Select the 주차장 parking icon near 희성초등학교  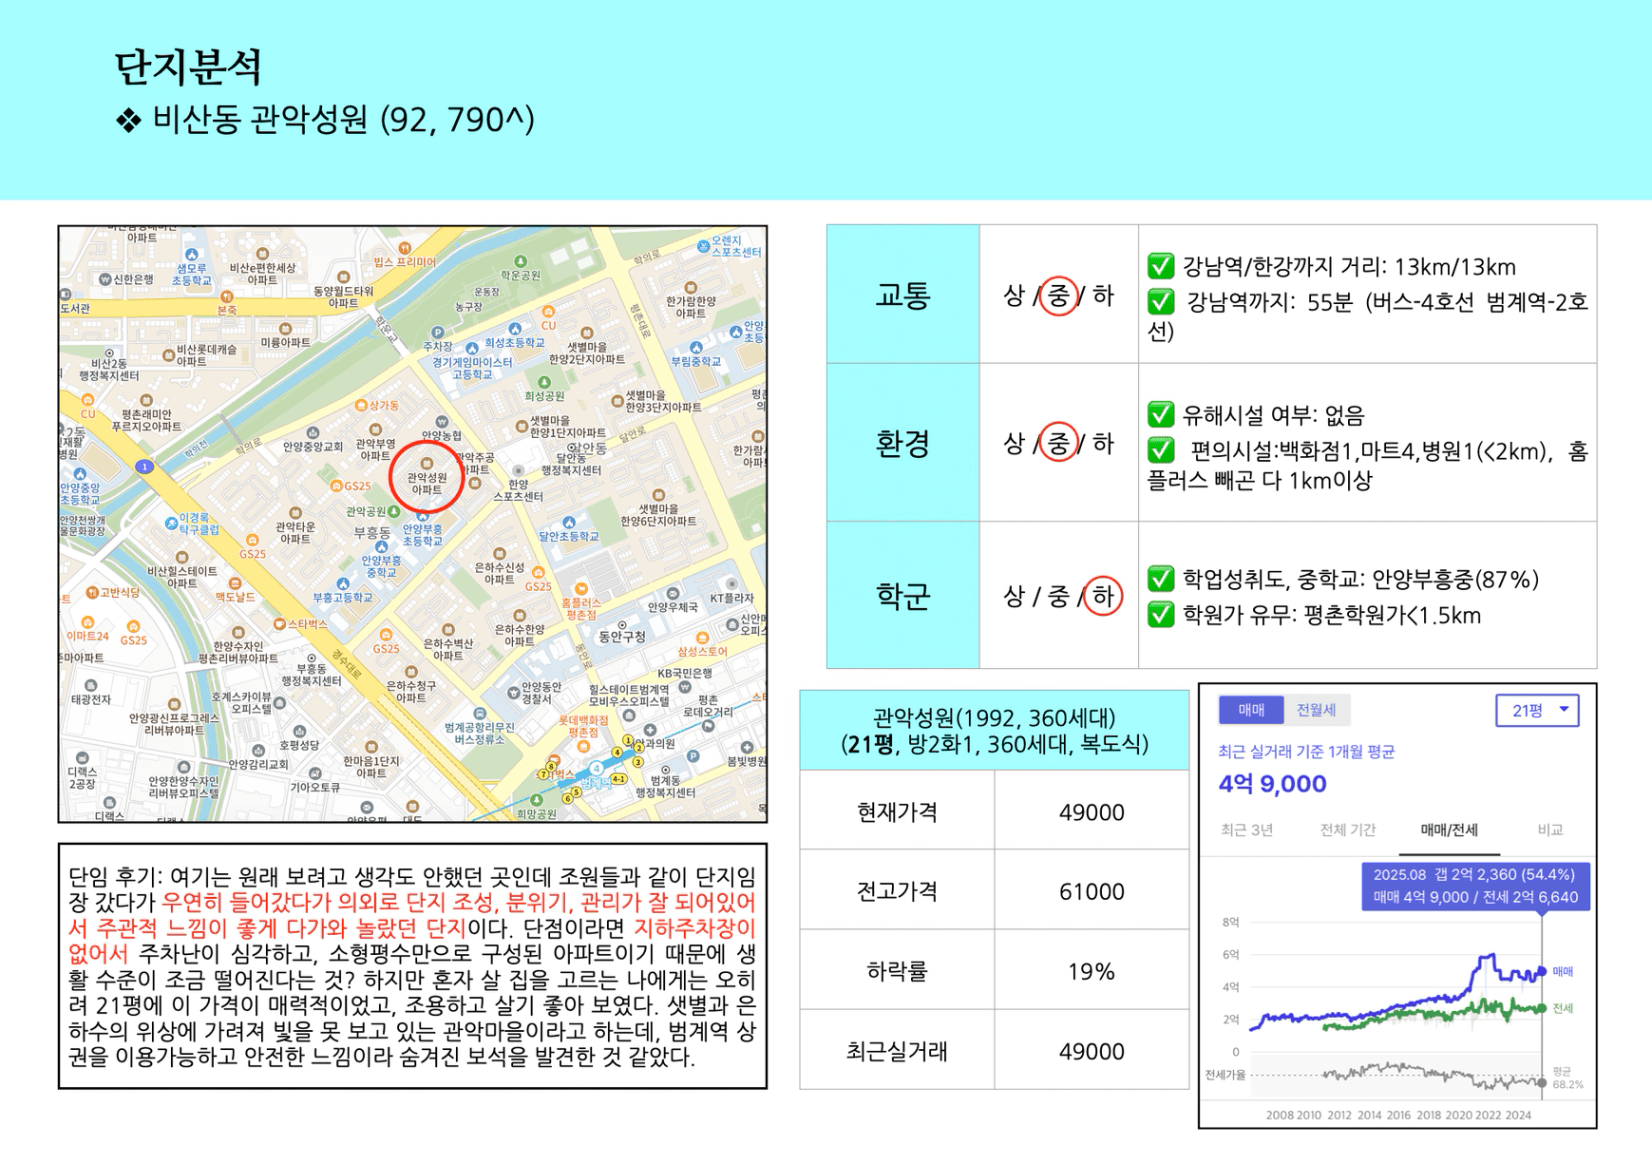(437, 333)
